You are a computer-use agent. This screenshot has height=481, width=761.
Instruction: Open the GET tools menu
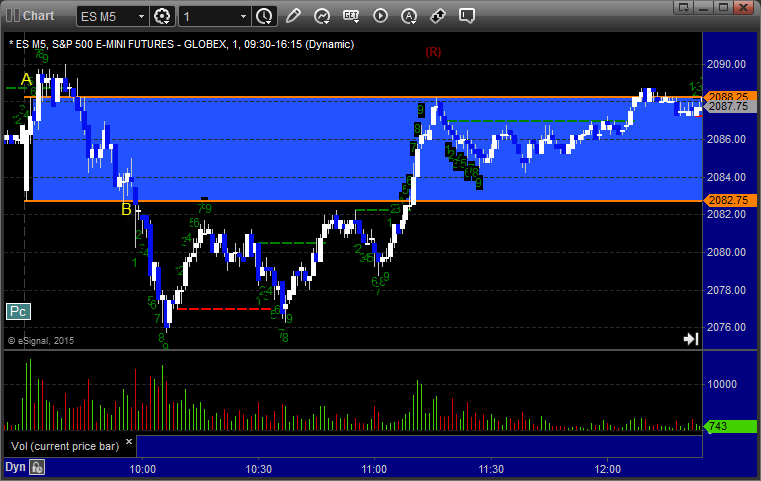[x=351, y=16]
